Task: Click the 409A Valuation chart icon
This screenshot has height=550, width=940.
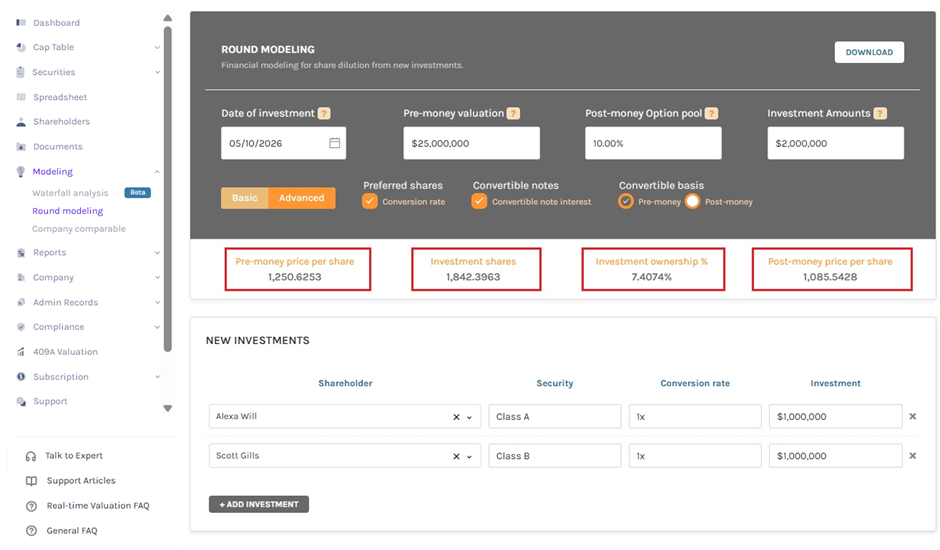Action: pyautogui.click(x=21, y=352)
